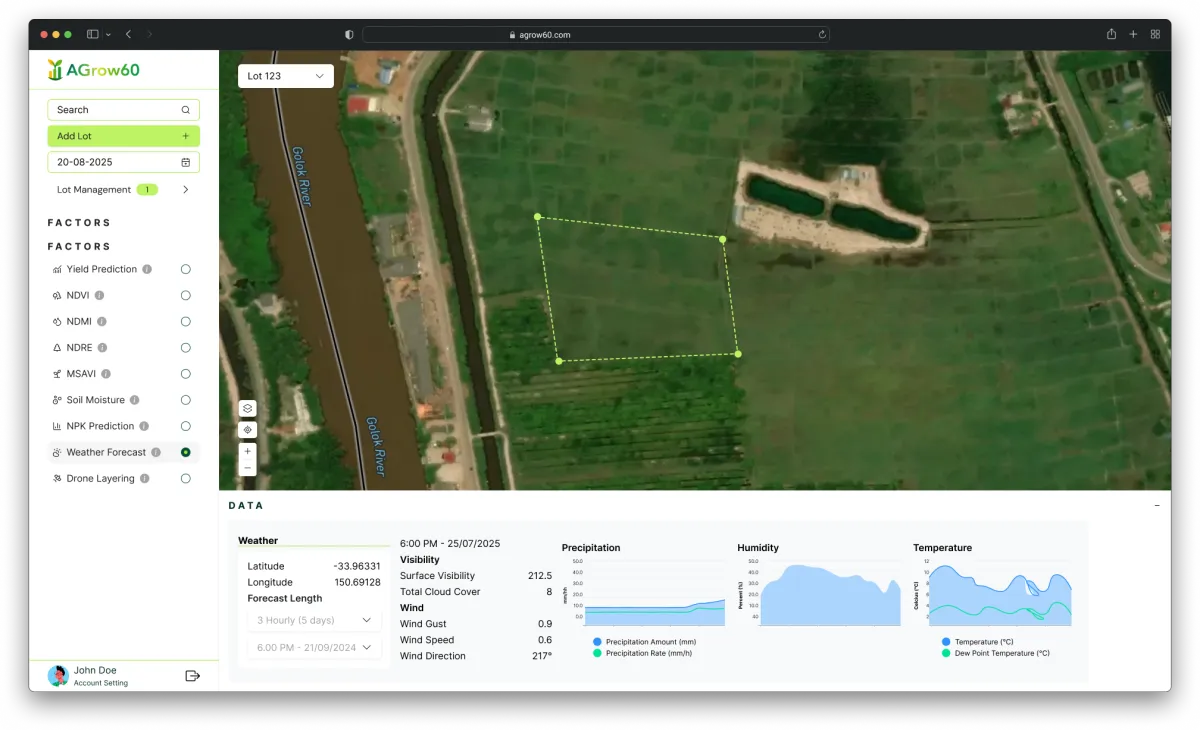Image resolution: width=1200 pixels, height=730 pixels.
Task: Click the NDVI info icon
Action: click(99, 295)
